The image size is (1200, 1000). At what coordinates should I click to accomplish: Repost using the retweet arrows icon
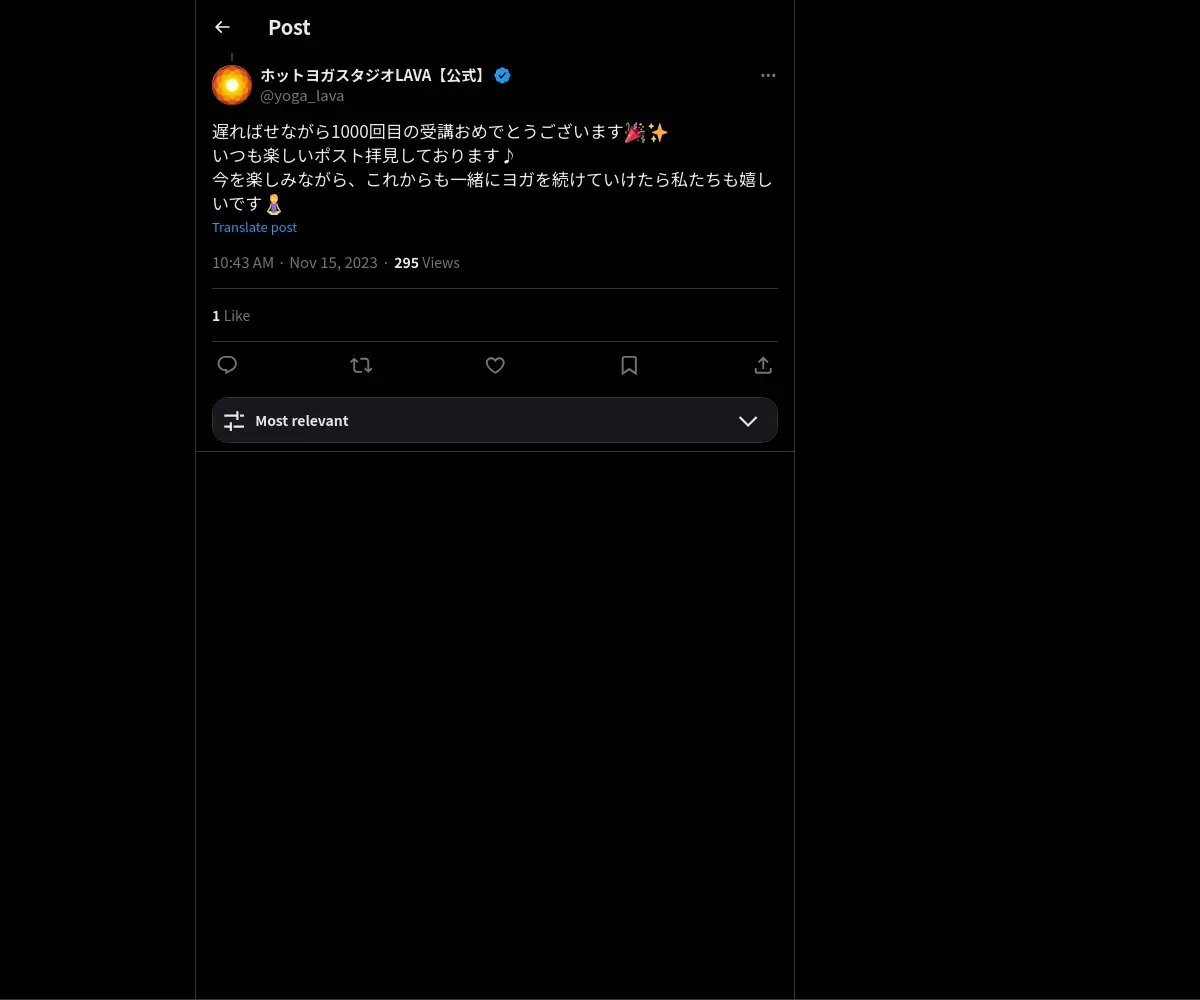point(361,365)
